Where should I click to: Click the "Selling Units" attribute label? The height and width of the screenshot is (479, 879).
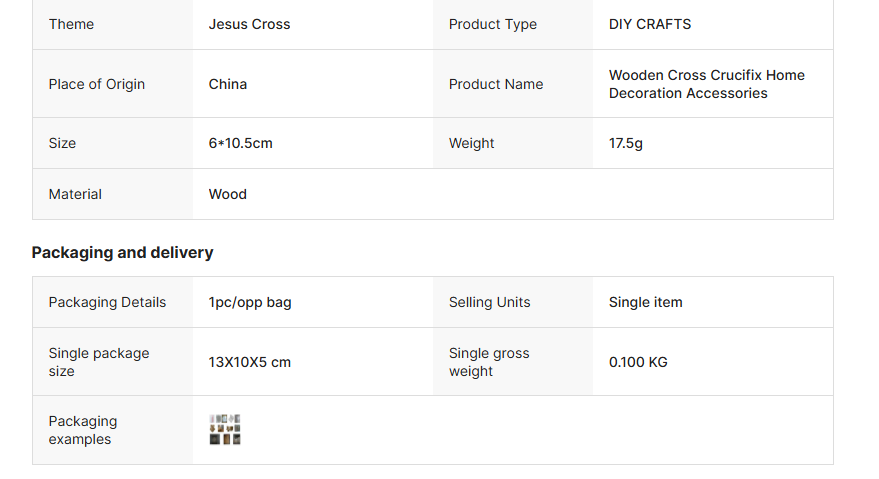point(489,302)
